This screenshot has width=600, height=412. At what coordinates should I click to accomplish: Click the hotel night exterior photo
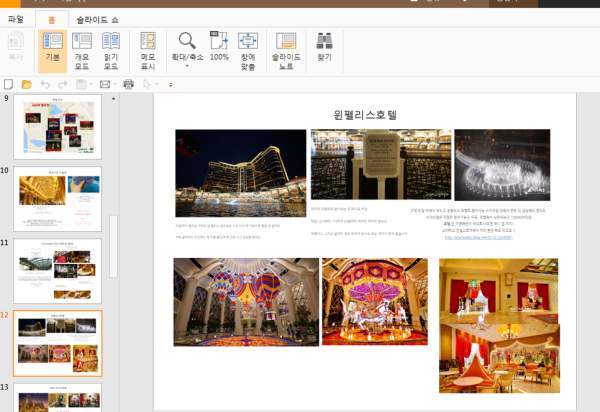coord(241,173)
